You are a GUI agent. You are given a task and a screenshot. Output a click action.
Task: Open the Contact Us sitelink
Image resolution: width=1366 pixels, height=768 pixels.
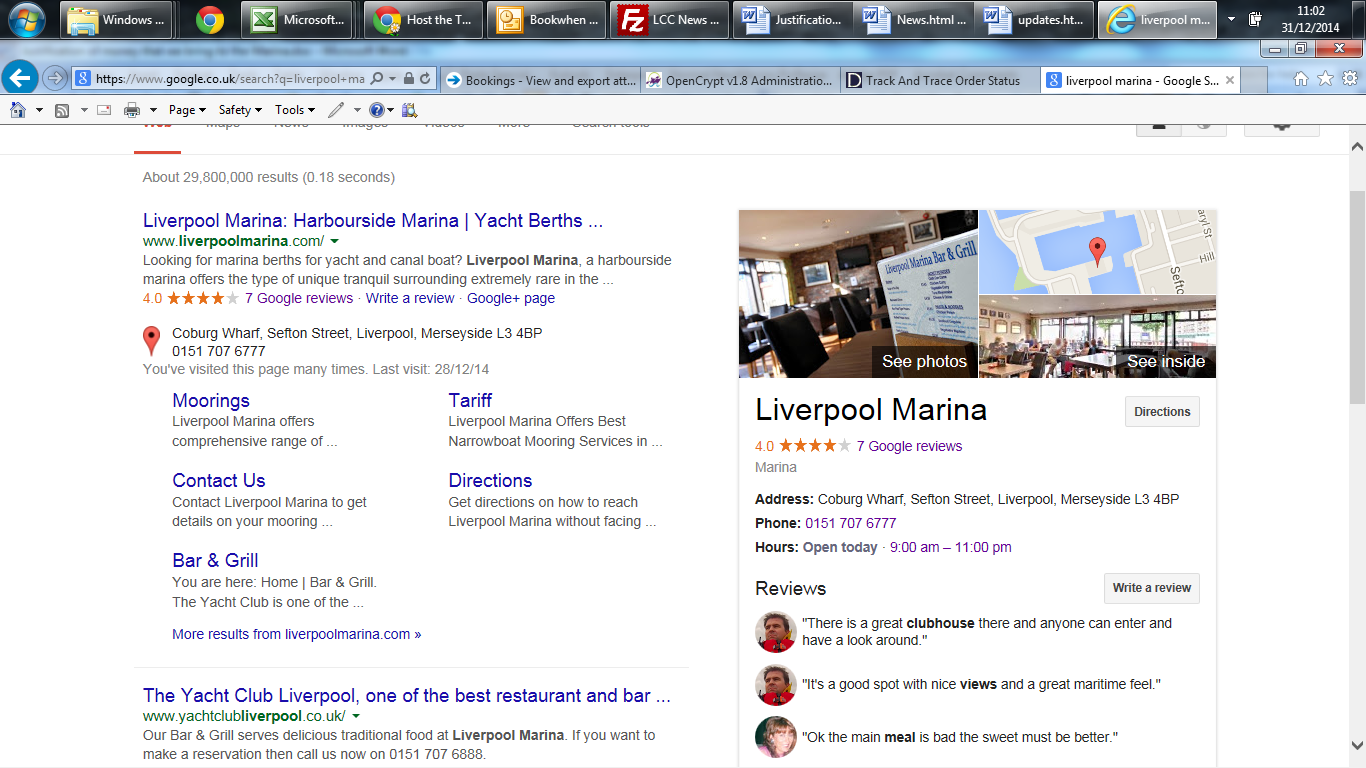click(x=219, y=480)
